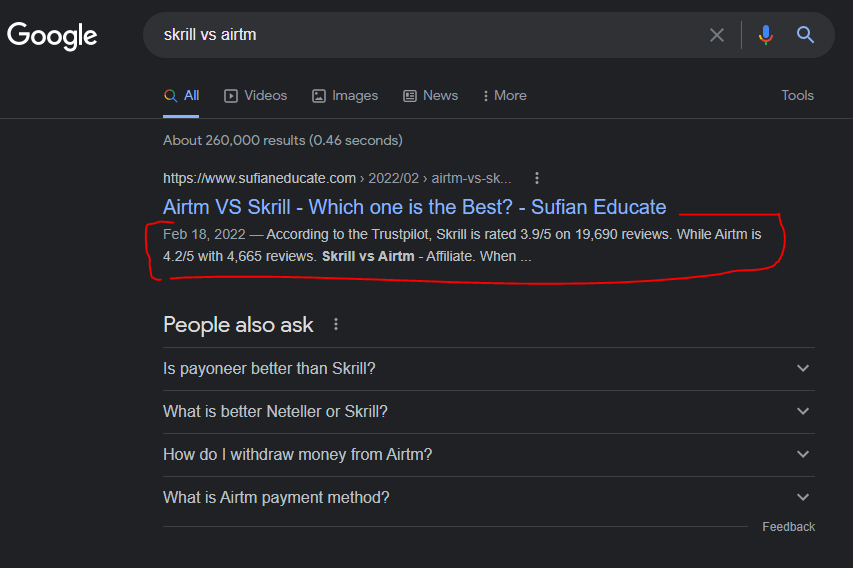The width and height of the screenshot is (853, 568).
Task: Open the search Tools options
Action: coord(798,95)
